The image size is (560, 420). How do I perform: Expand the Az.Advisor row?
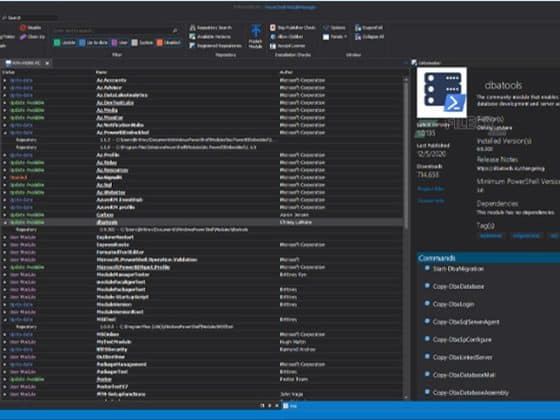click(x=5, y=88)
